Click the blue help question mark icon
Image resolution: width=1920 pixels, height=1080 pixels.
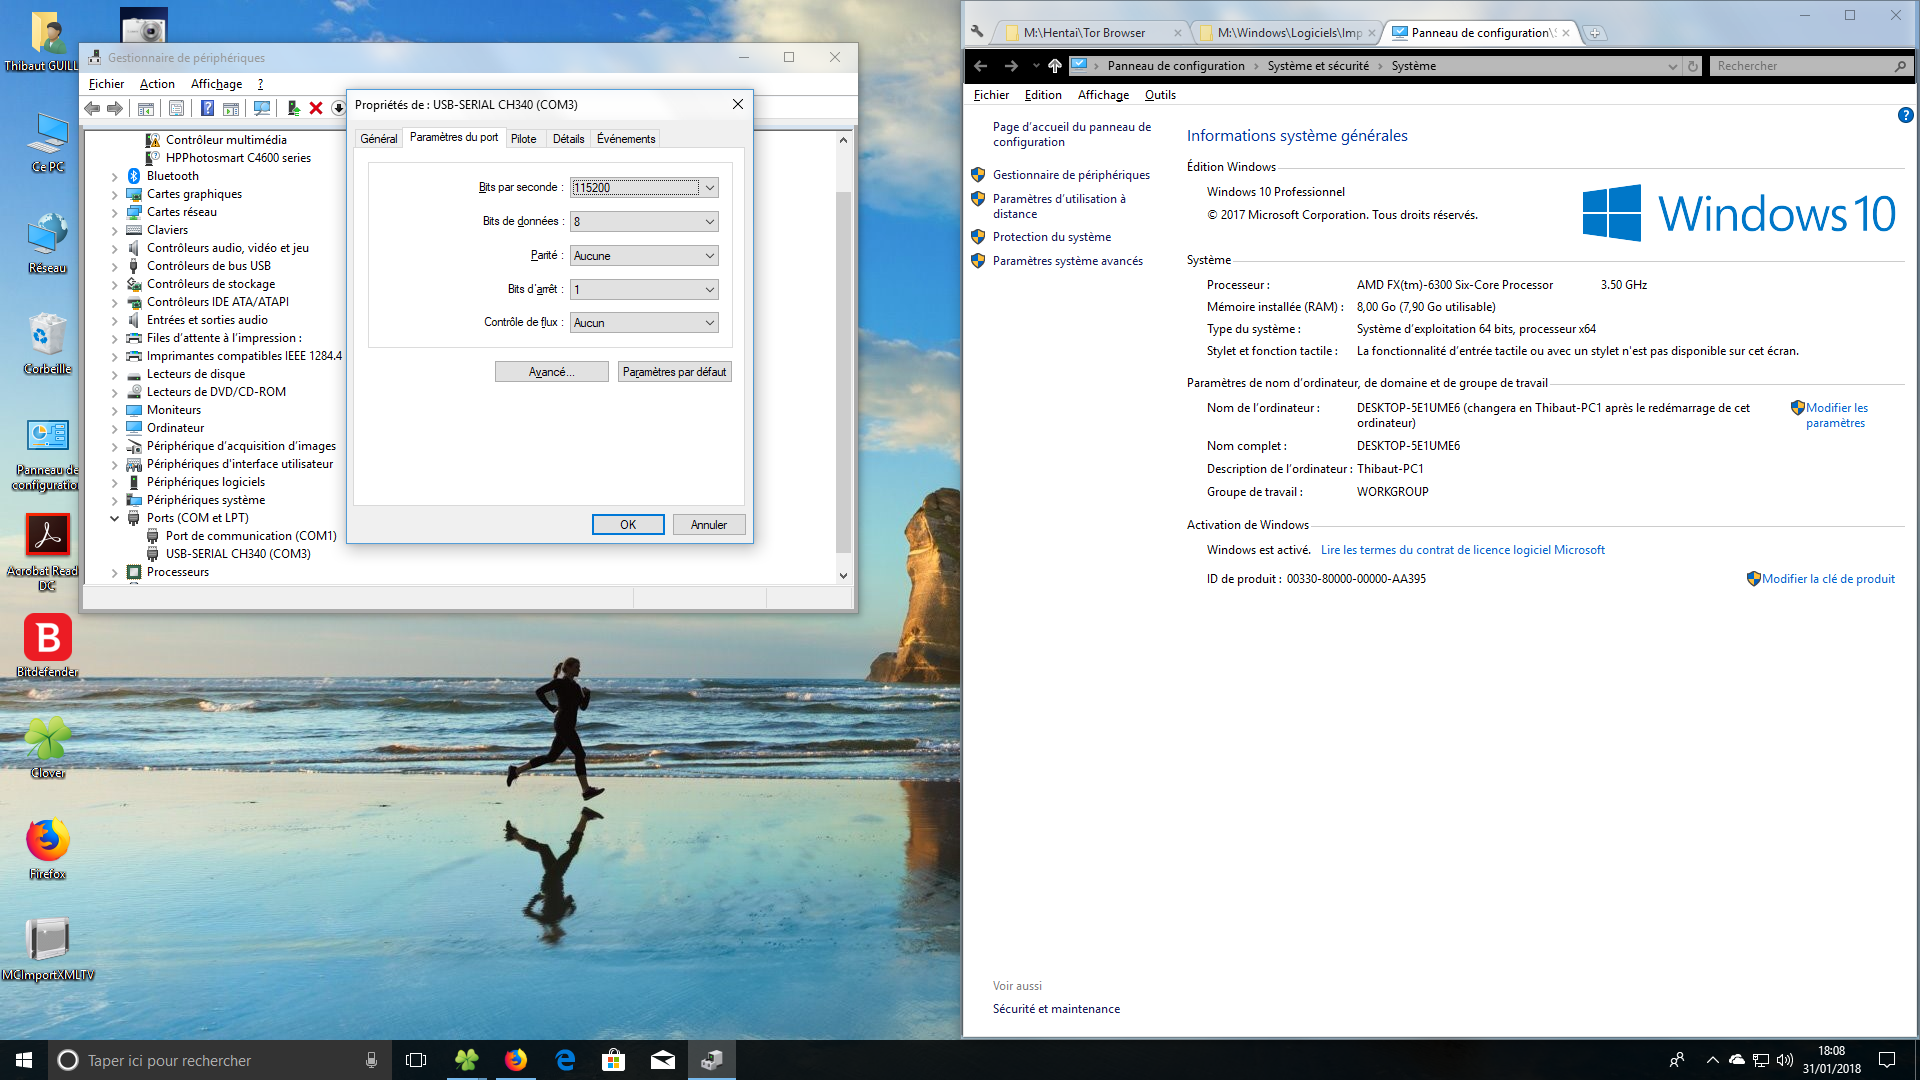(x=207, y=108)
